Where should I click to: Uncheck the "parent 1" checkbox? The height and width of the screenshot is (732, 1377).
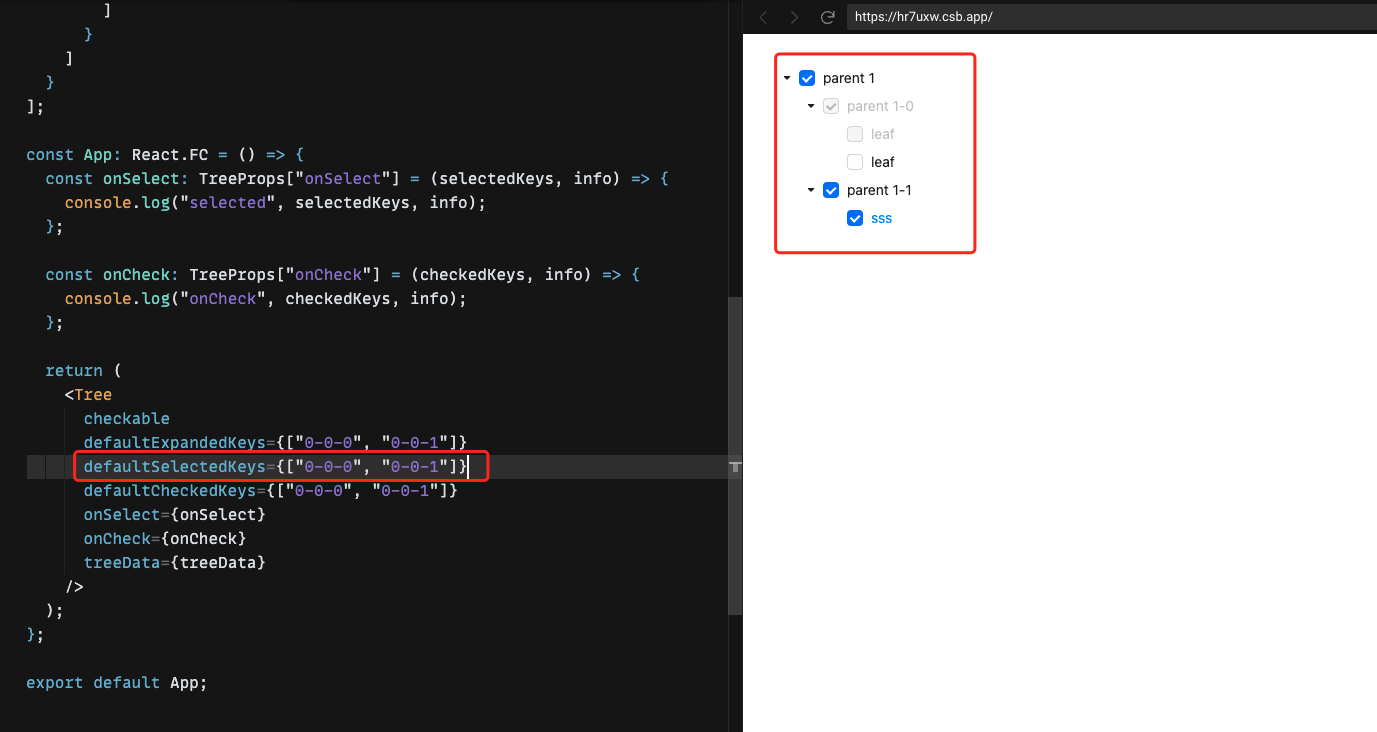[807, 78]
